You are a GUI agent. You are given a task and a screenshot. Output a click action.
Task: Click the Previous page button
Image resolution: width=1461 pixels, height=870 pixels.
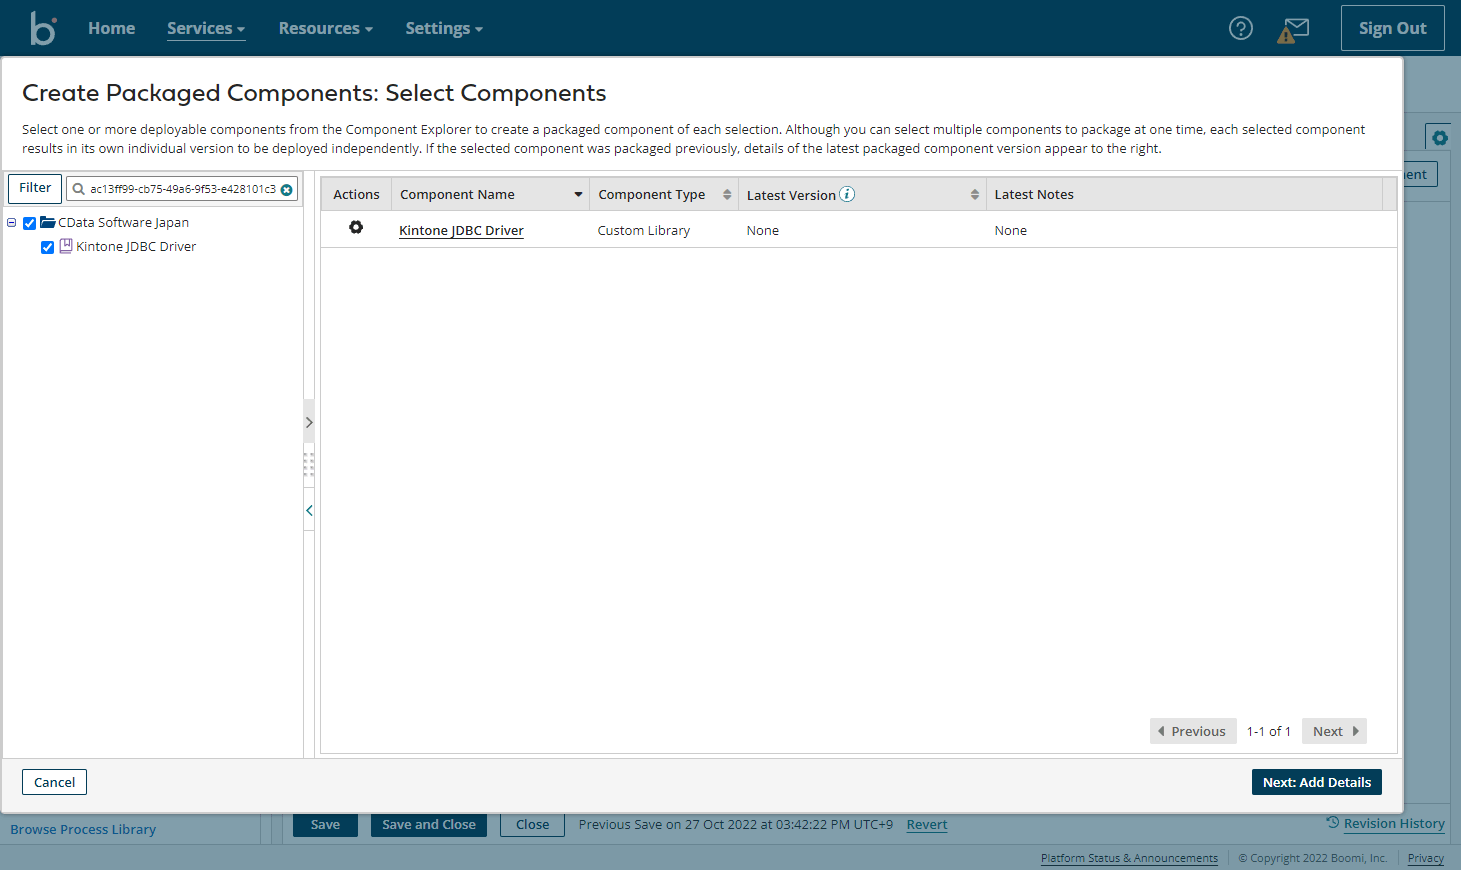[1193, 731]
